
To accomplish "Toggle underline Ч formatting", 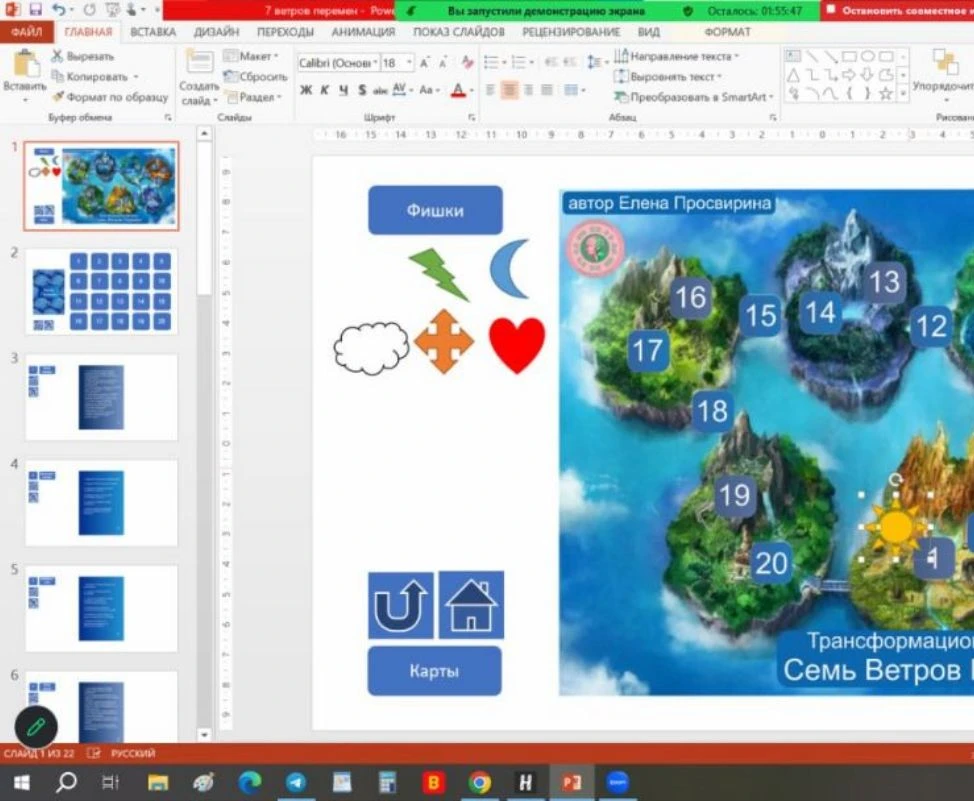I will pyautogui.click(x=343, y=90).
